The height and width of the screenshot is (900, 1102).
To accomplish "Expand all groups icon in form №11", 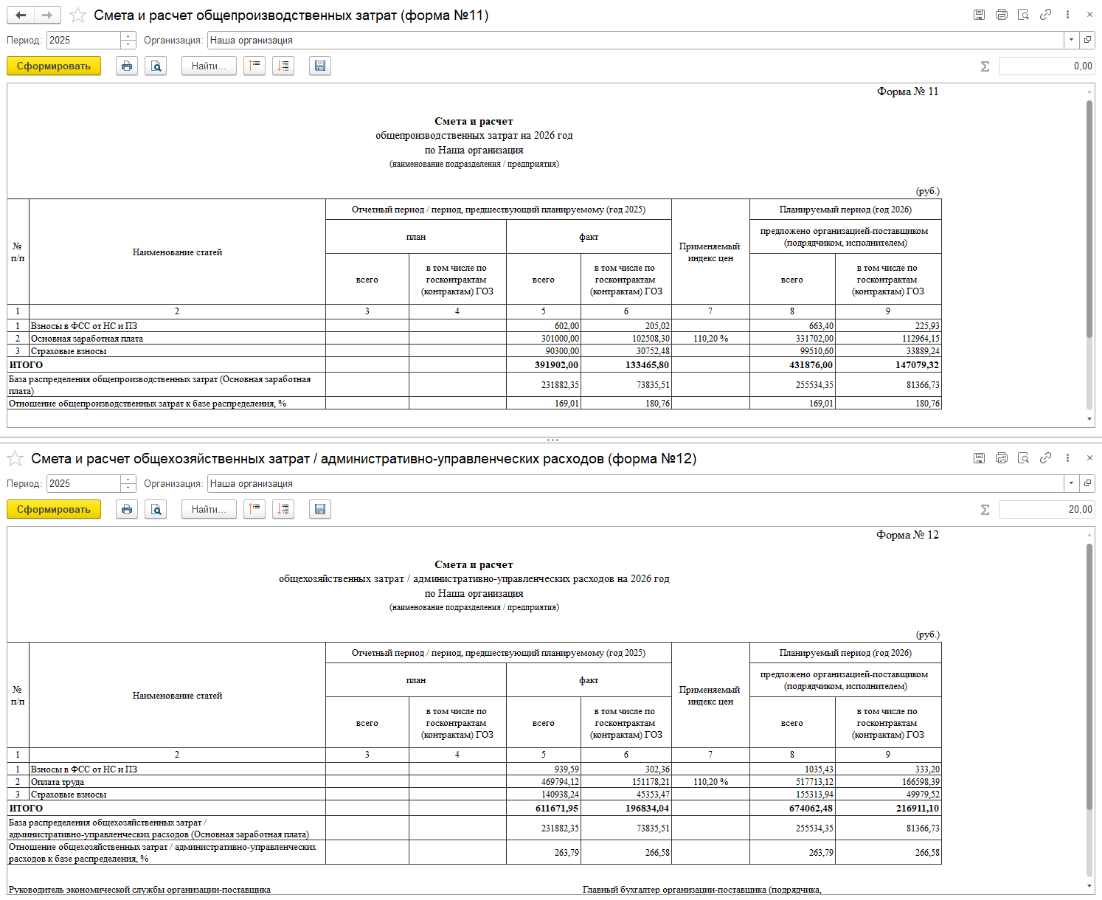I will (x=283, y=66).
